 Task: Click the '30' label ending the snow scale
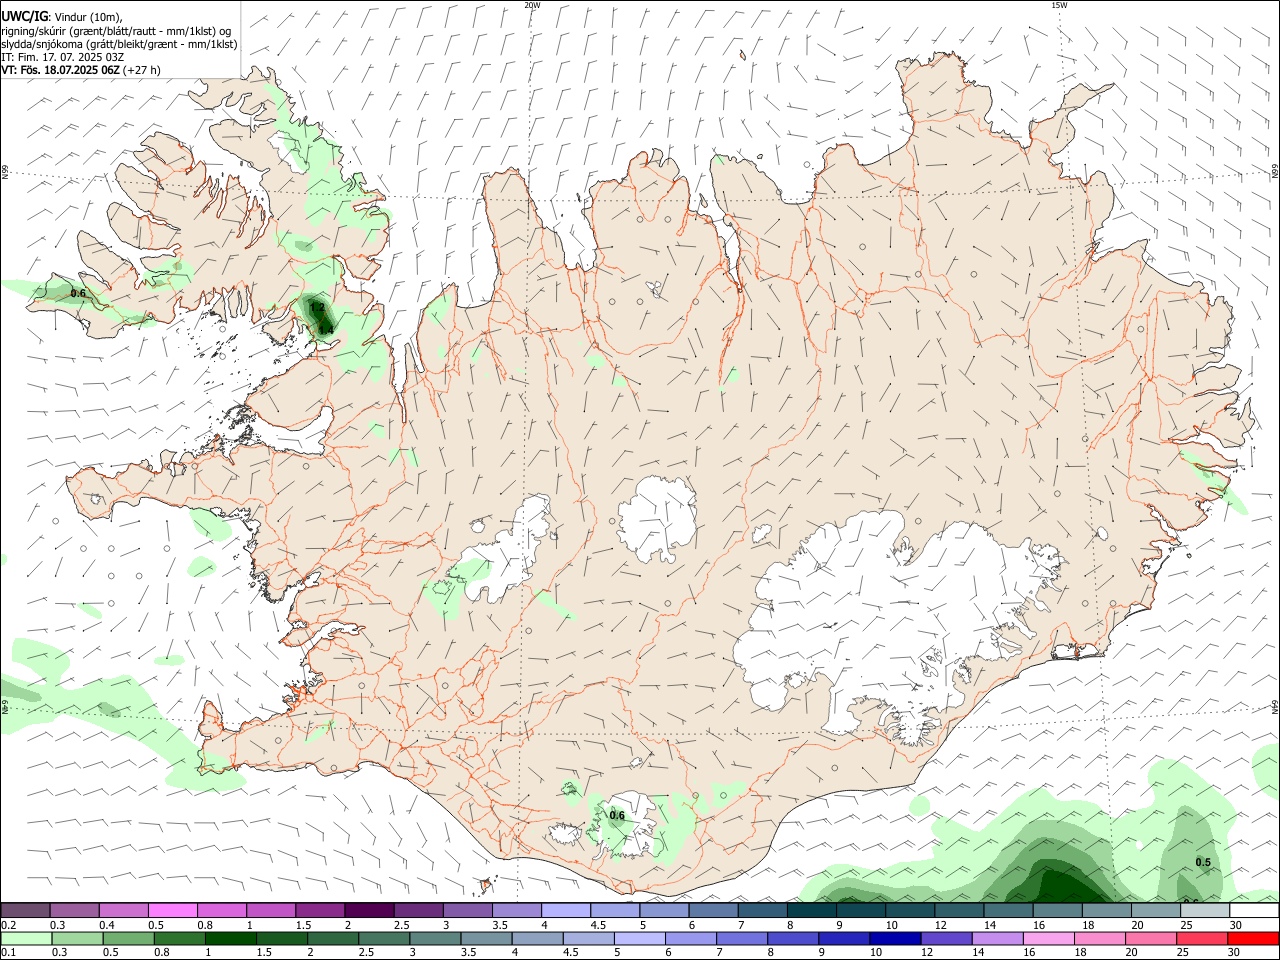(x=1235, y=925)
